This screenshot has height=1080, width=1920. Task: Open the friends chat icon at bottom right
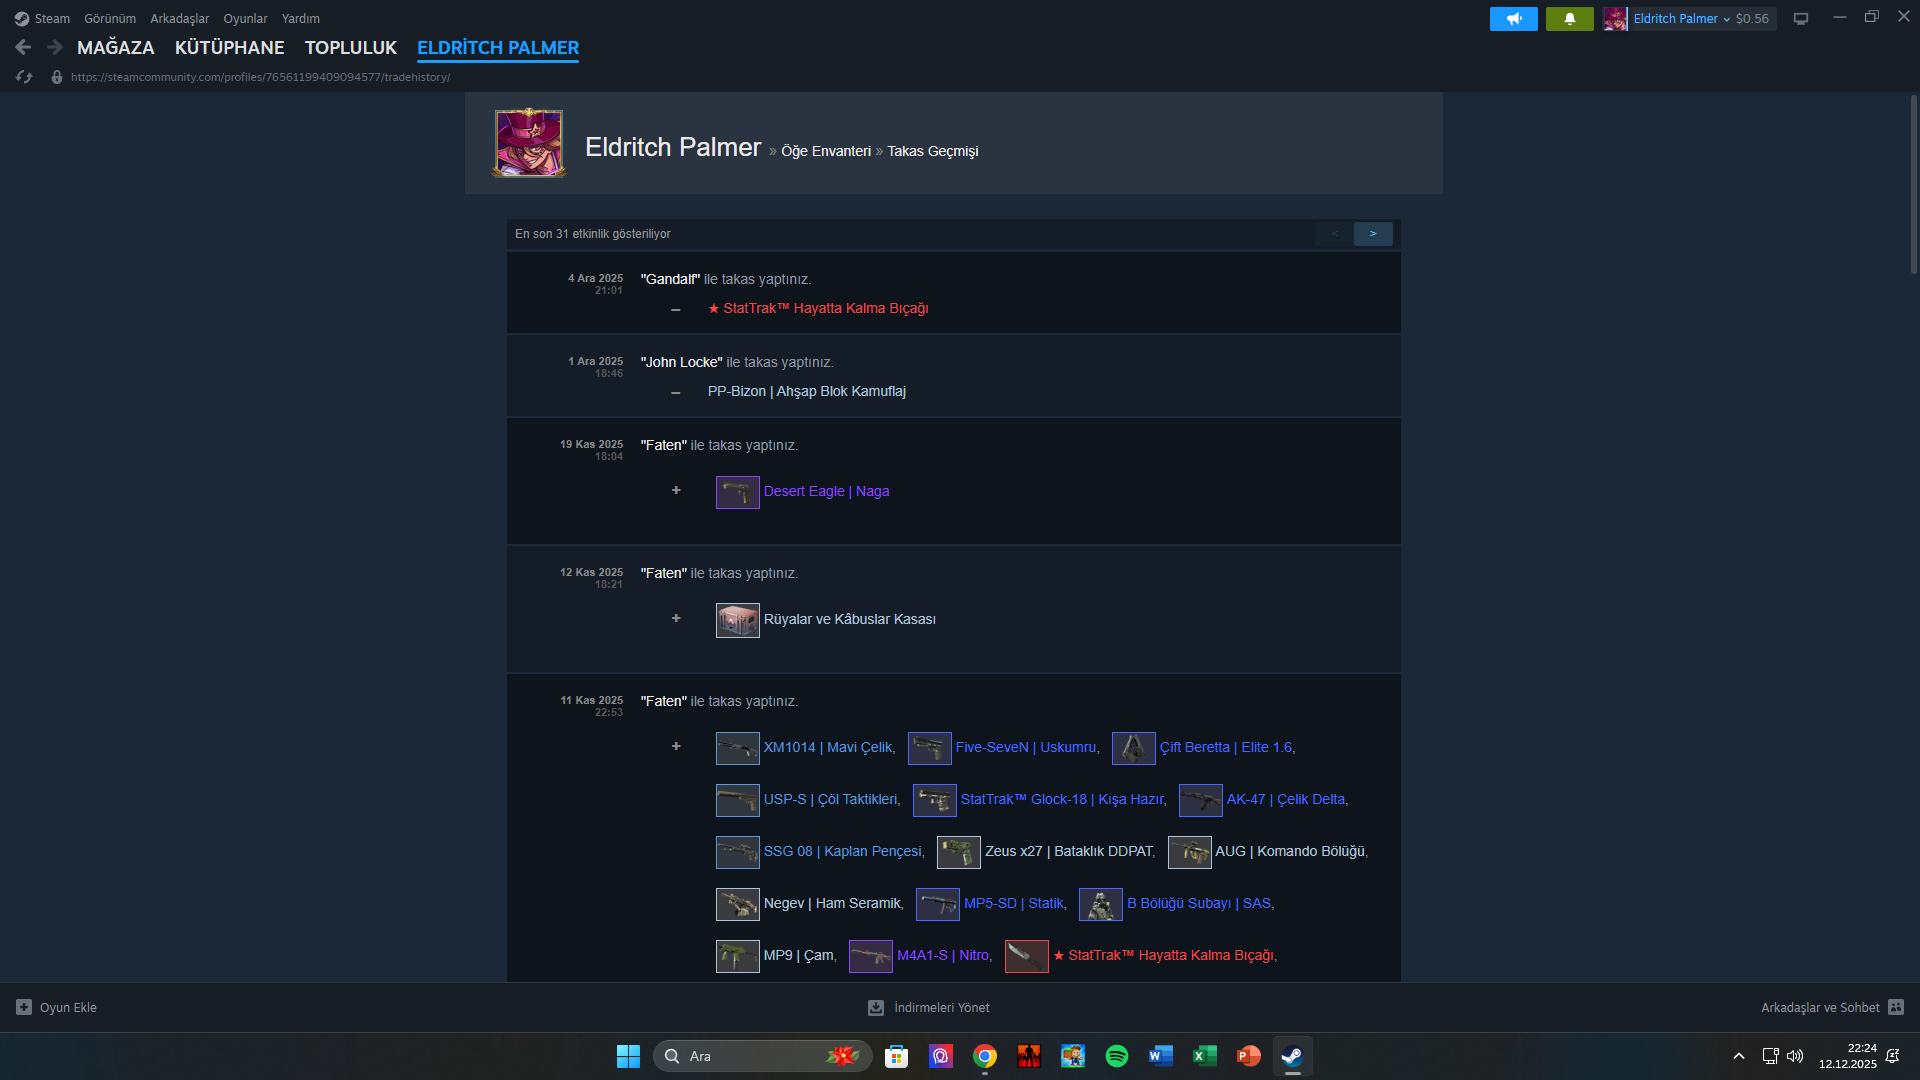tap(1896, 1007)
